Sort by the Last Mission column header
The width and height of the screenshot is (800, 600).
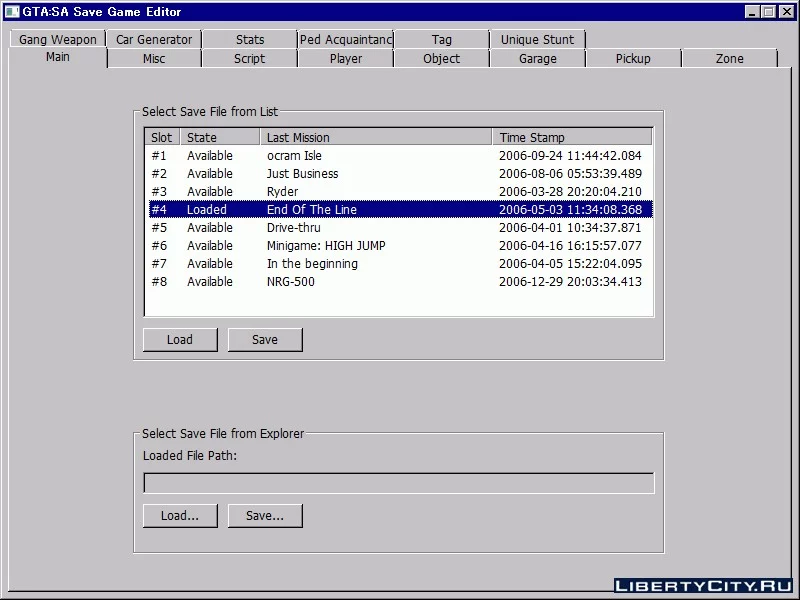pos(376,137)
